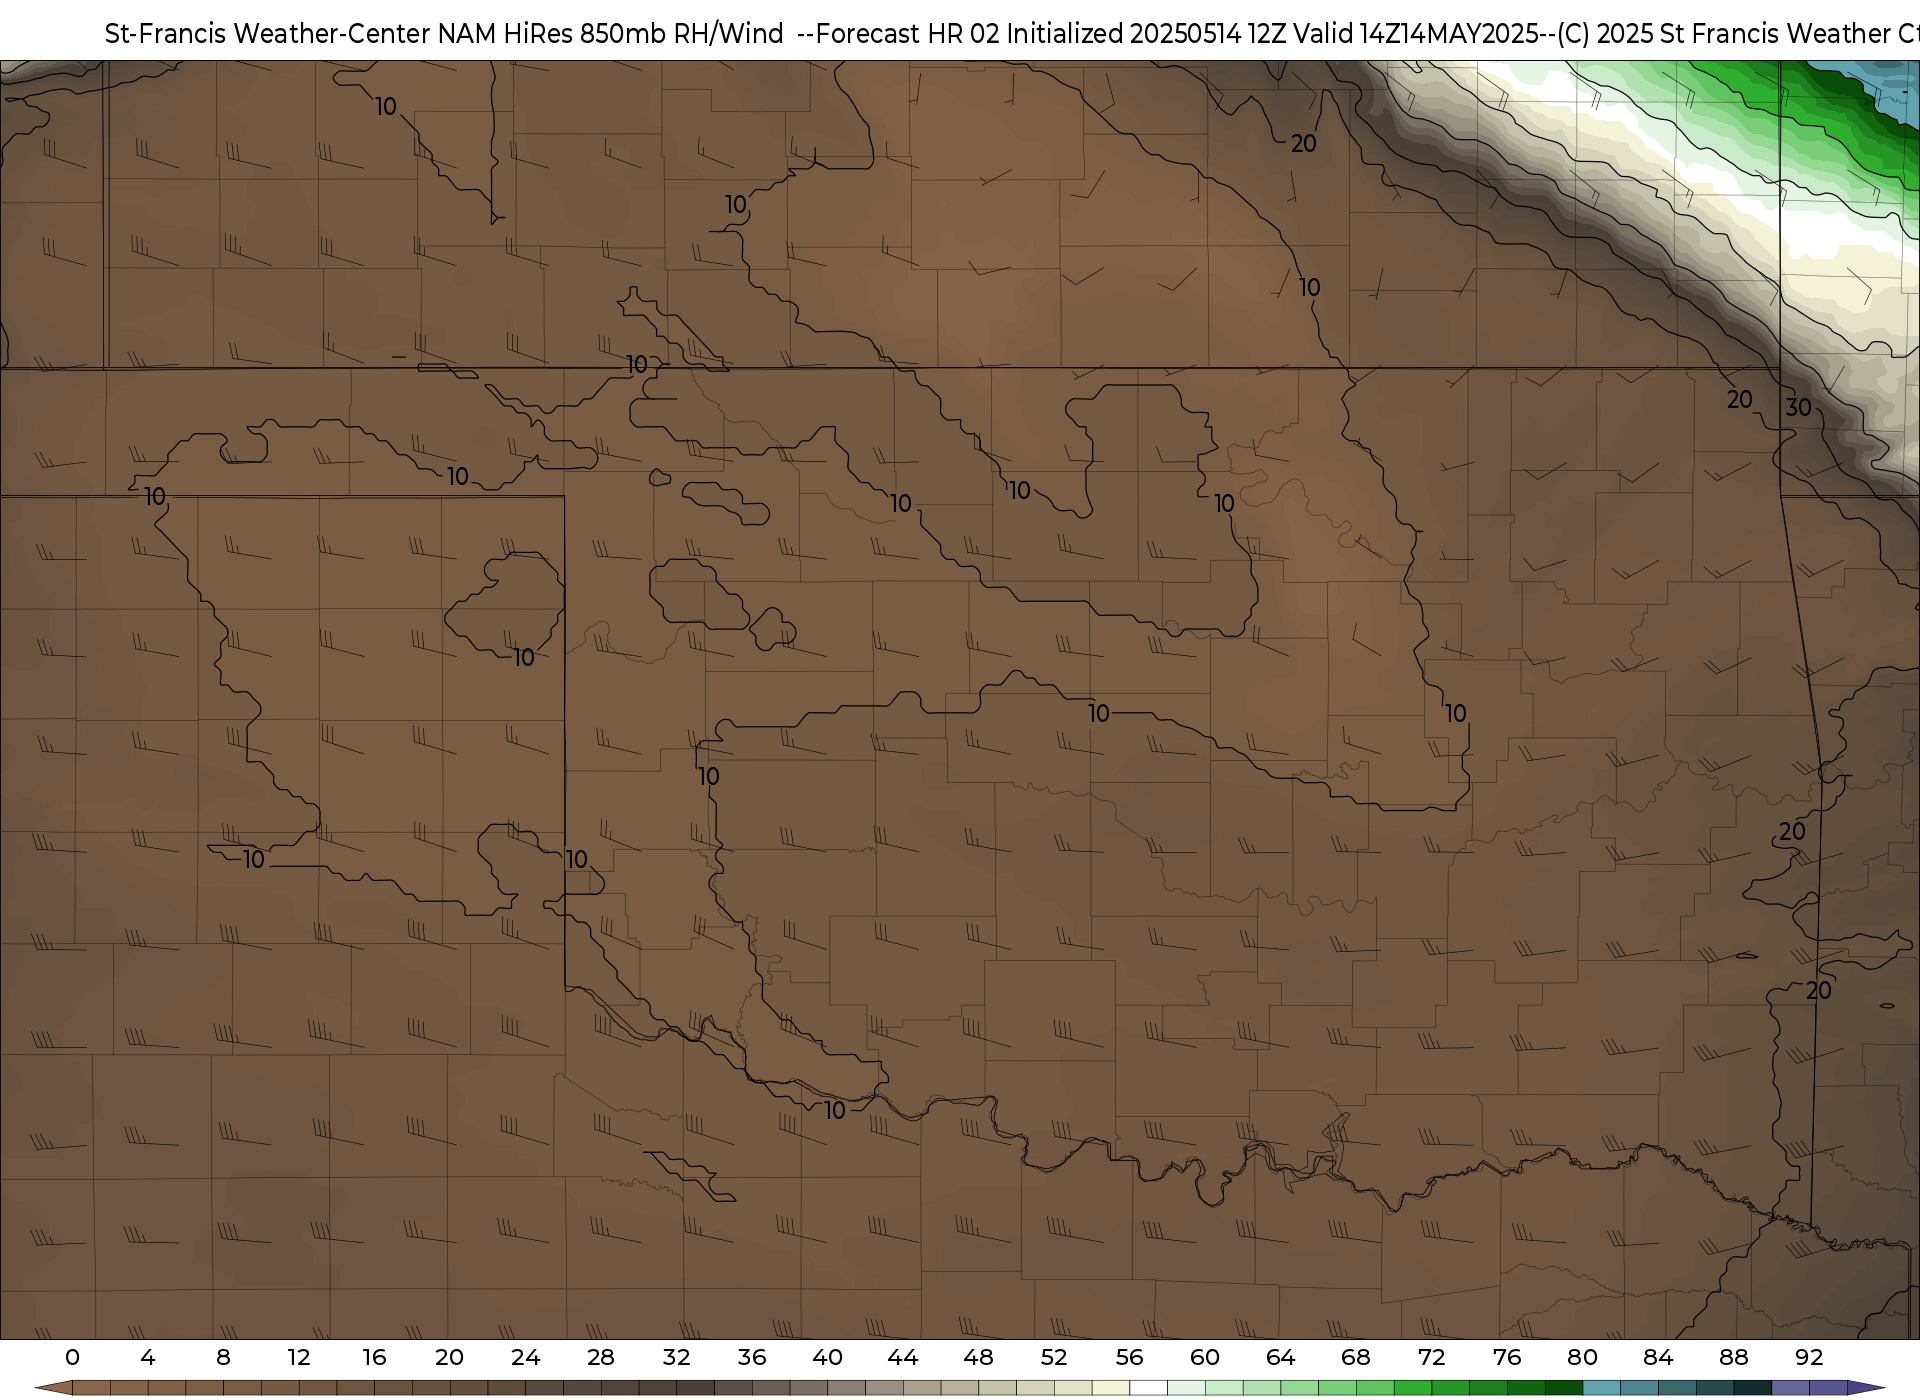
Task: Click the colorbar tick label '24'
Action: pyautogui.click(x=525, y=1357)
